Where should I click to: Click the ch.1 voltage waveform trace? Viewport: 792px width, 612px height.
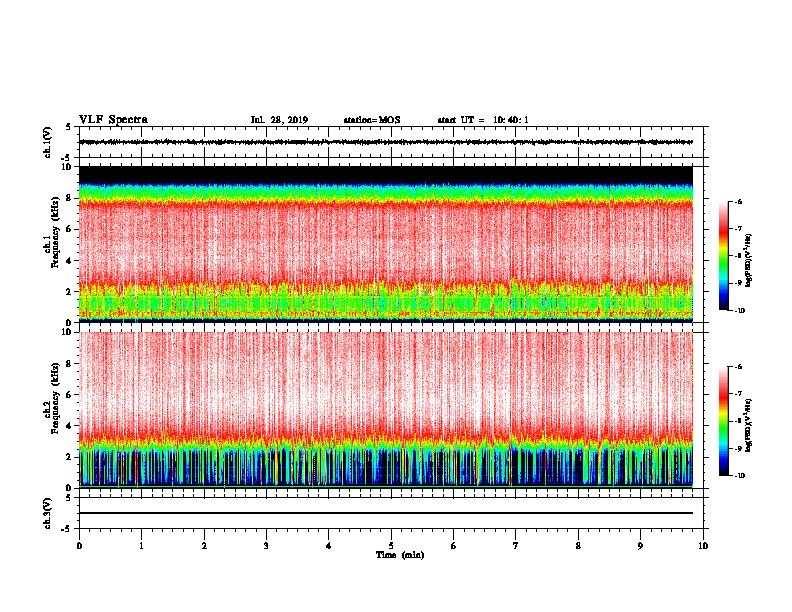point(386,142)
